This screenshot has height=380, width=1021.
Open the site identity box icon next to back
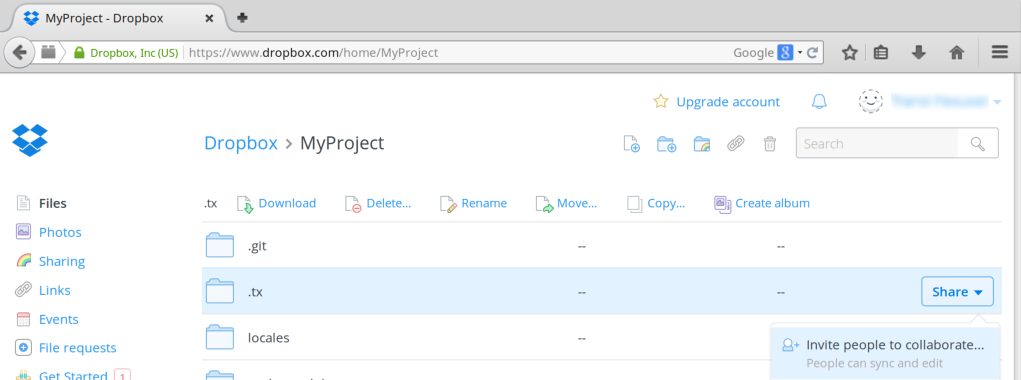(x=48, y=52)
